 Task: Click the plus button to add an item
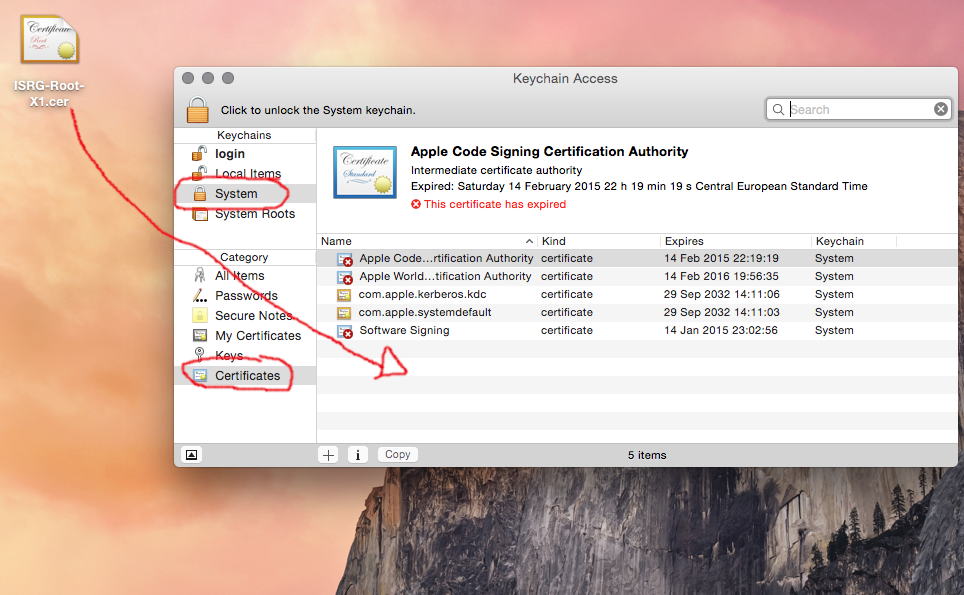pyautogui.click(x=328, y=455)
